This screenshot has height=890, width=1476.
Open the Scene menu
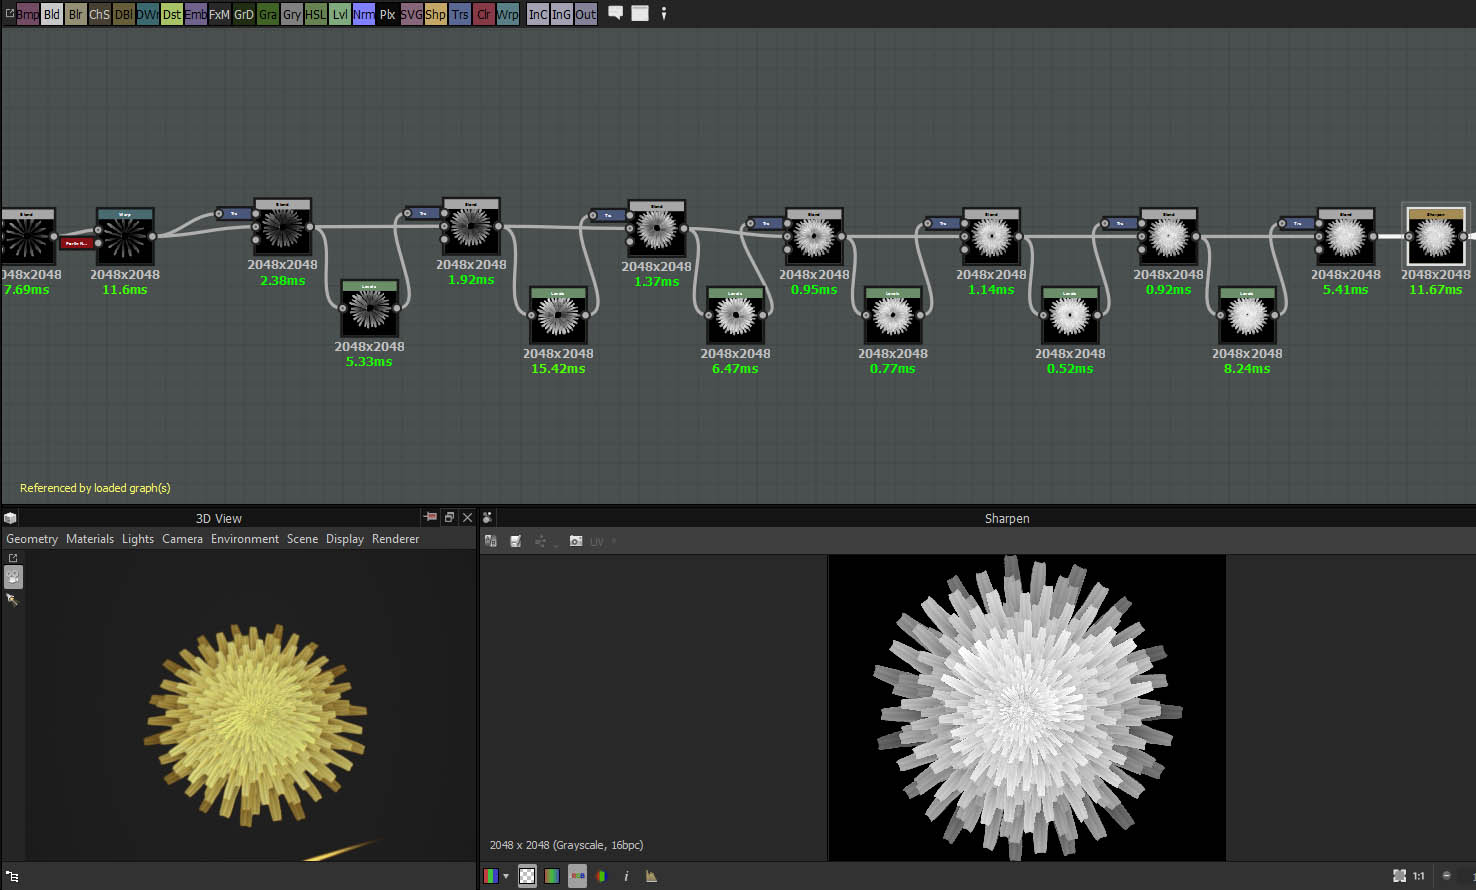tap(302, 539)
